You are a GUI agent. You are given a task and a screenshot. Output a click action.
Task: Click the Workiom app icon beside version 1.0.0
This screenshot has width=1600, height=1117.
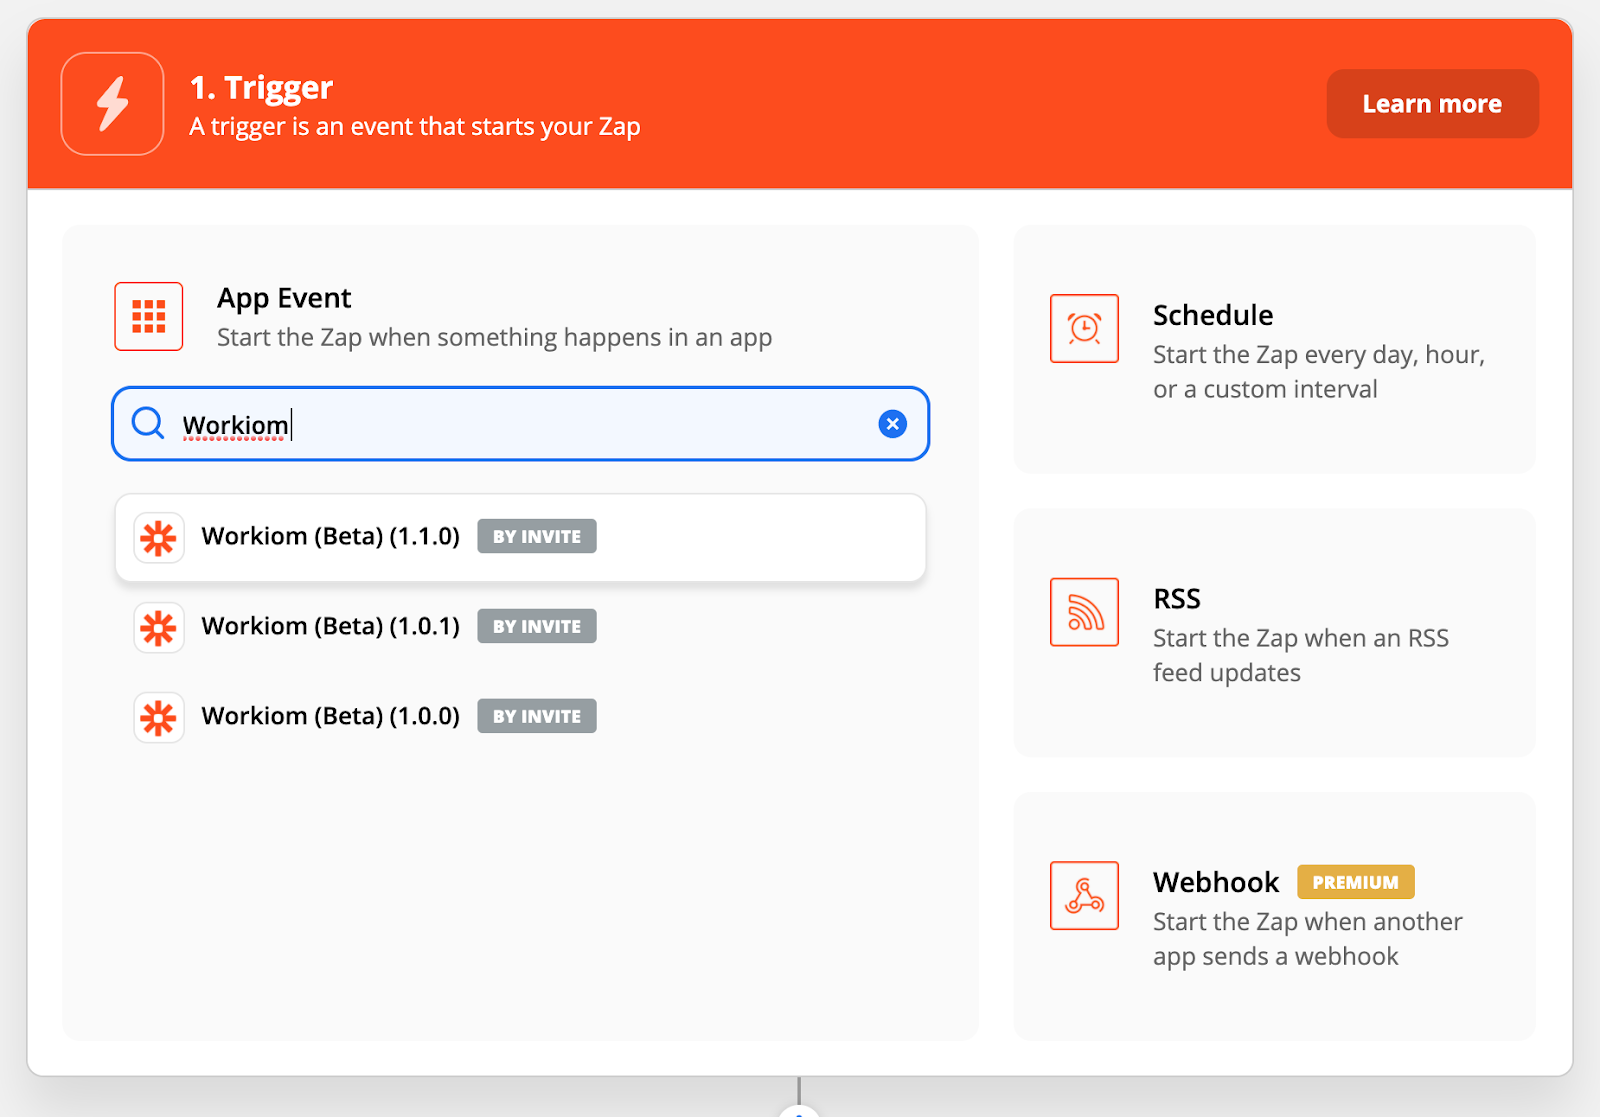158,716
